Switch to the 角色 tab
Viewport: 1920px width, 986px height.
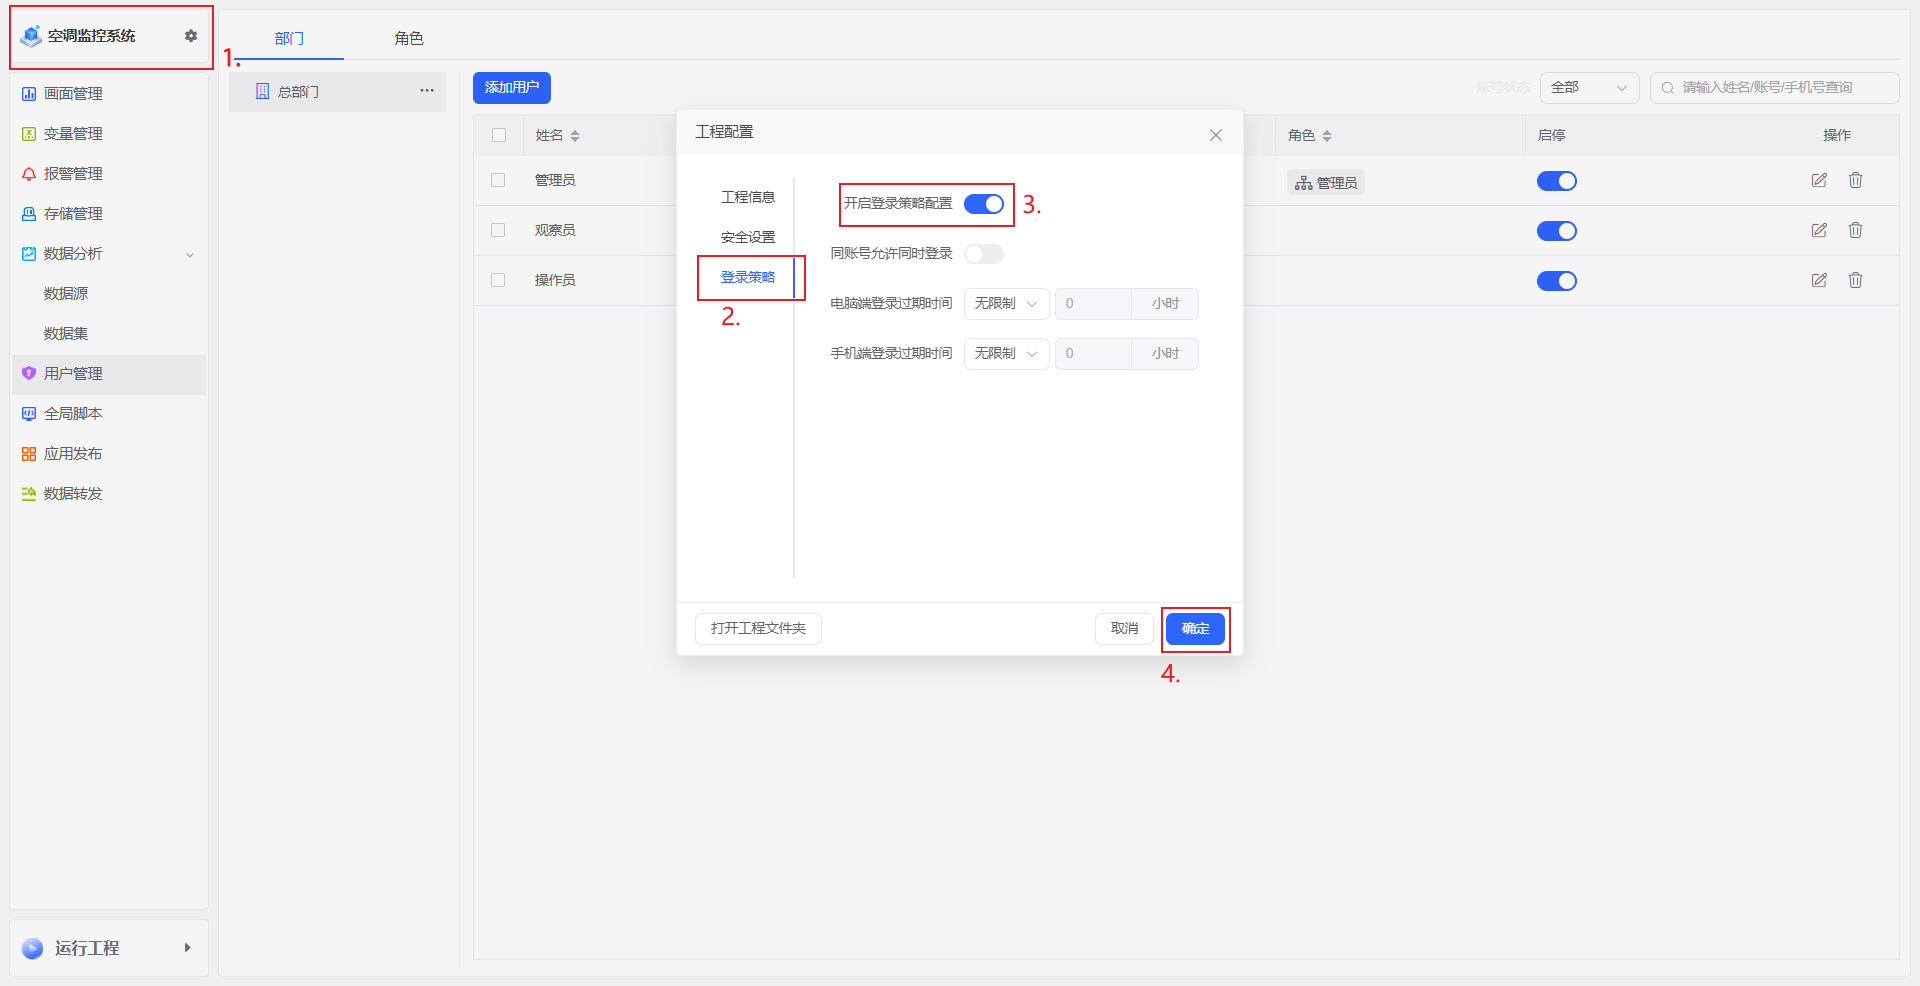[x=408, y=39]
